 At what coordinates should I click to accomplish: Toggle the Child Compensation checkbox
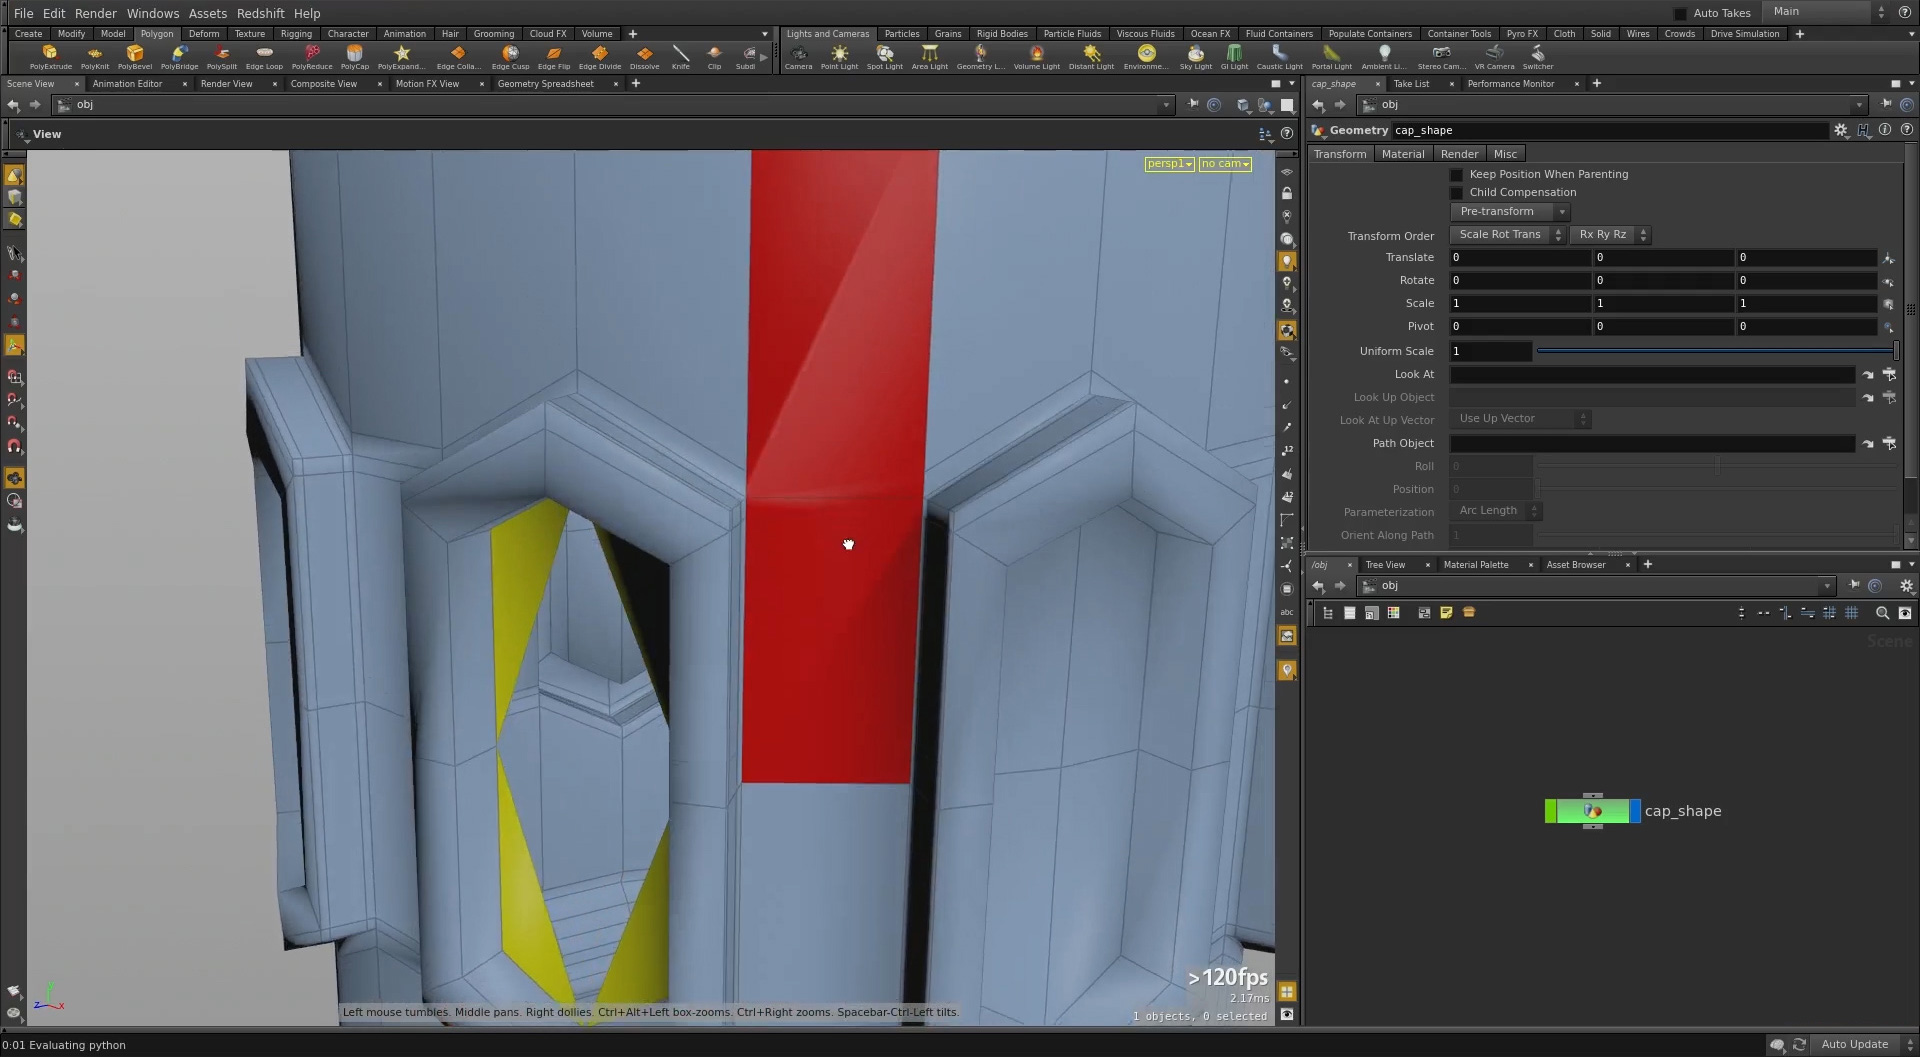tap(1457, 193)
